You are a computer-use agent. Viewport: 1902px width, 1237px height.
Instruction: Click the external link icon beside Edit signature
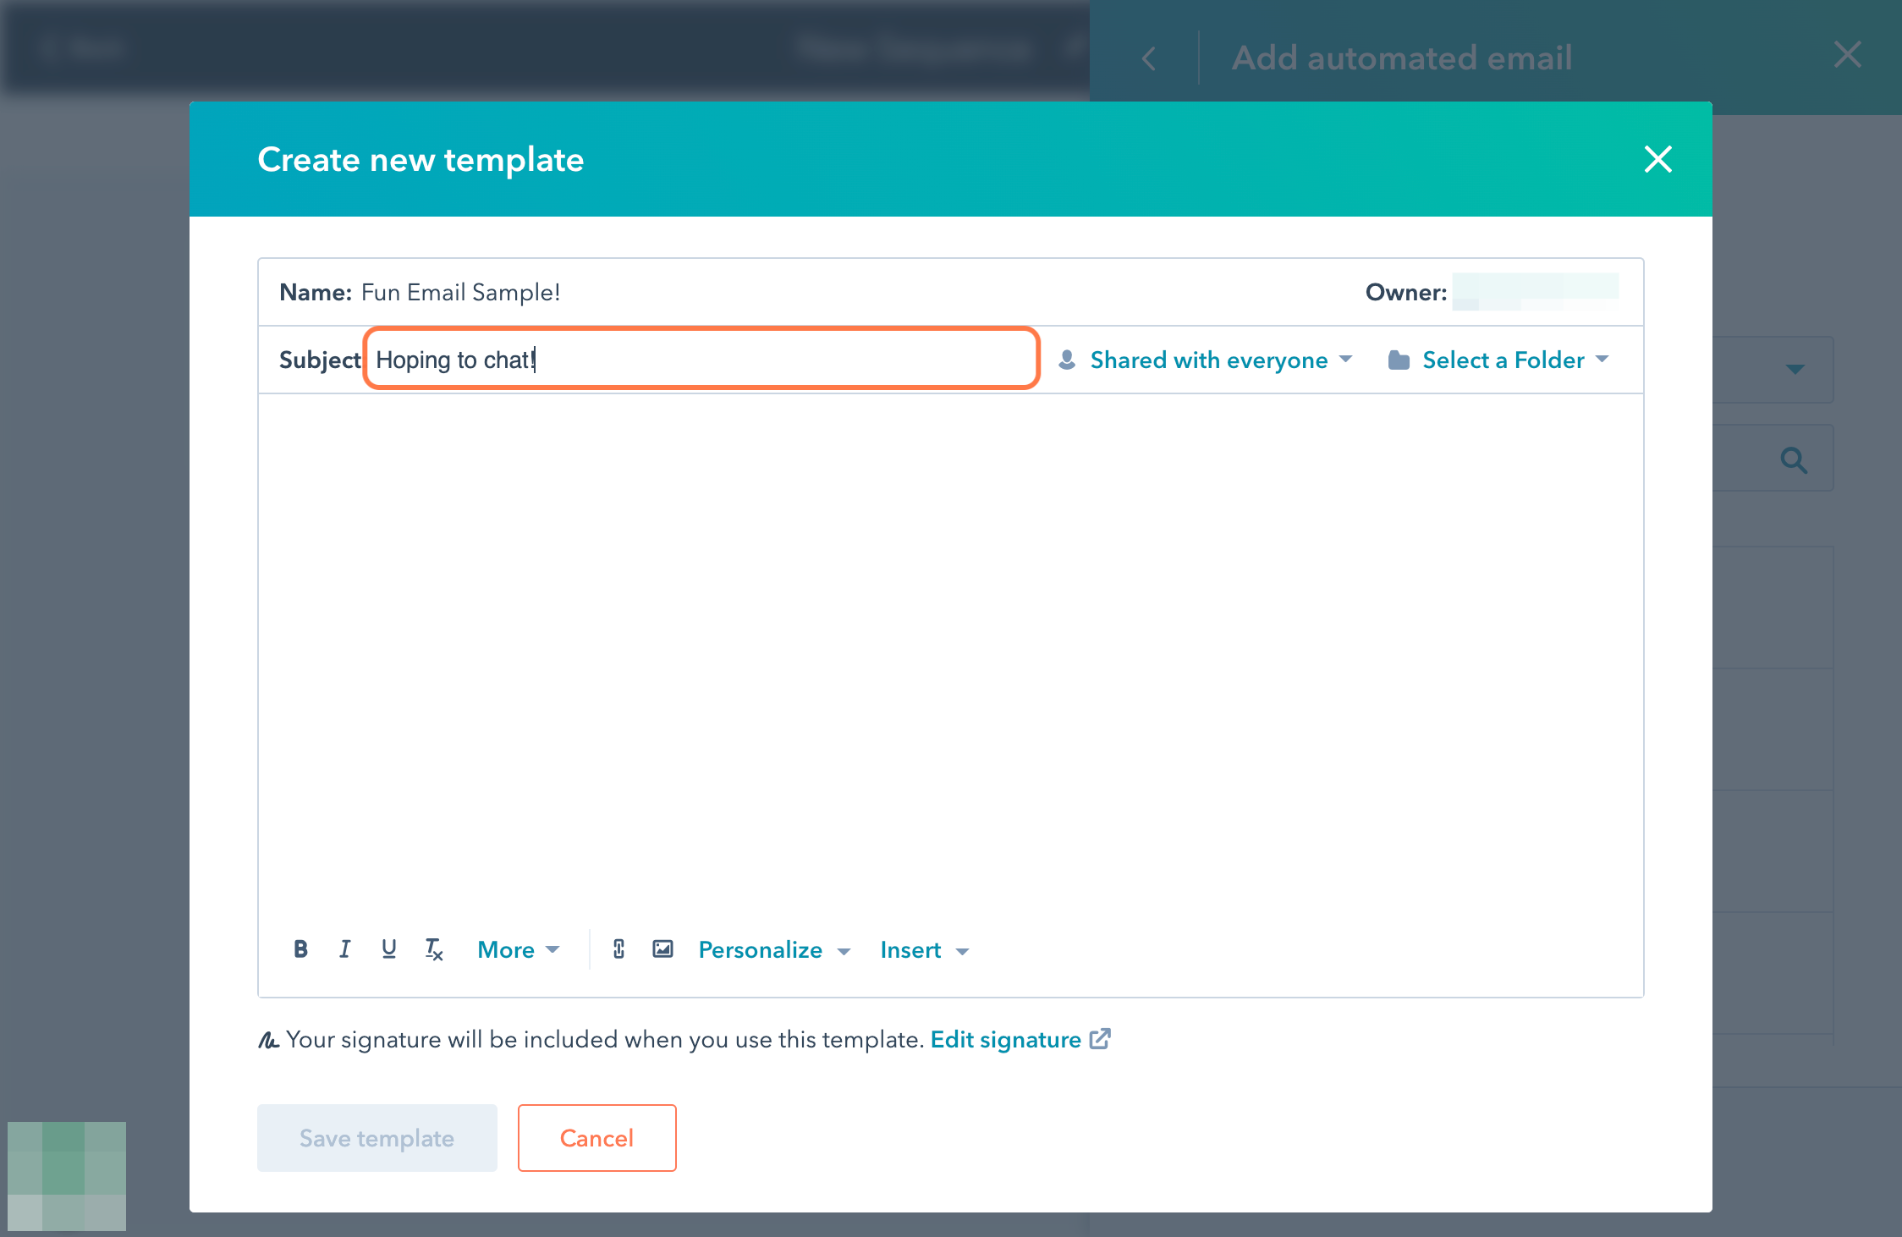click(1100, 1039)
